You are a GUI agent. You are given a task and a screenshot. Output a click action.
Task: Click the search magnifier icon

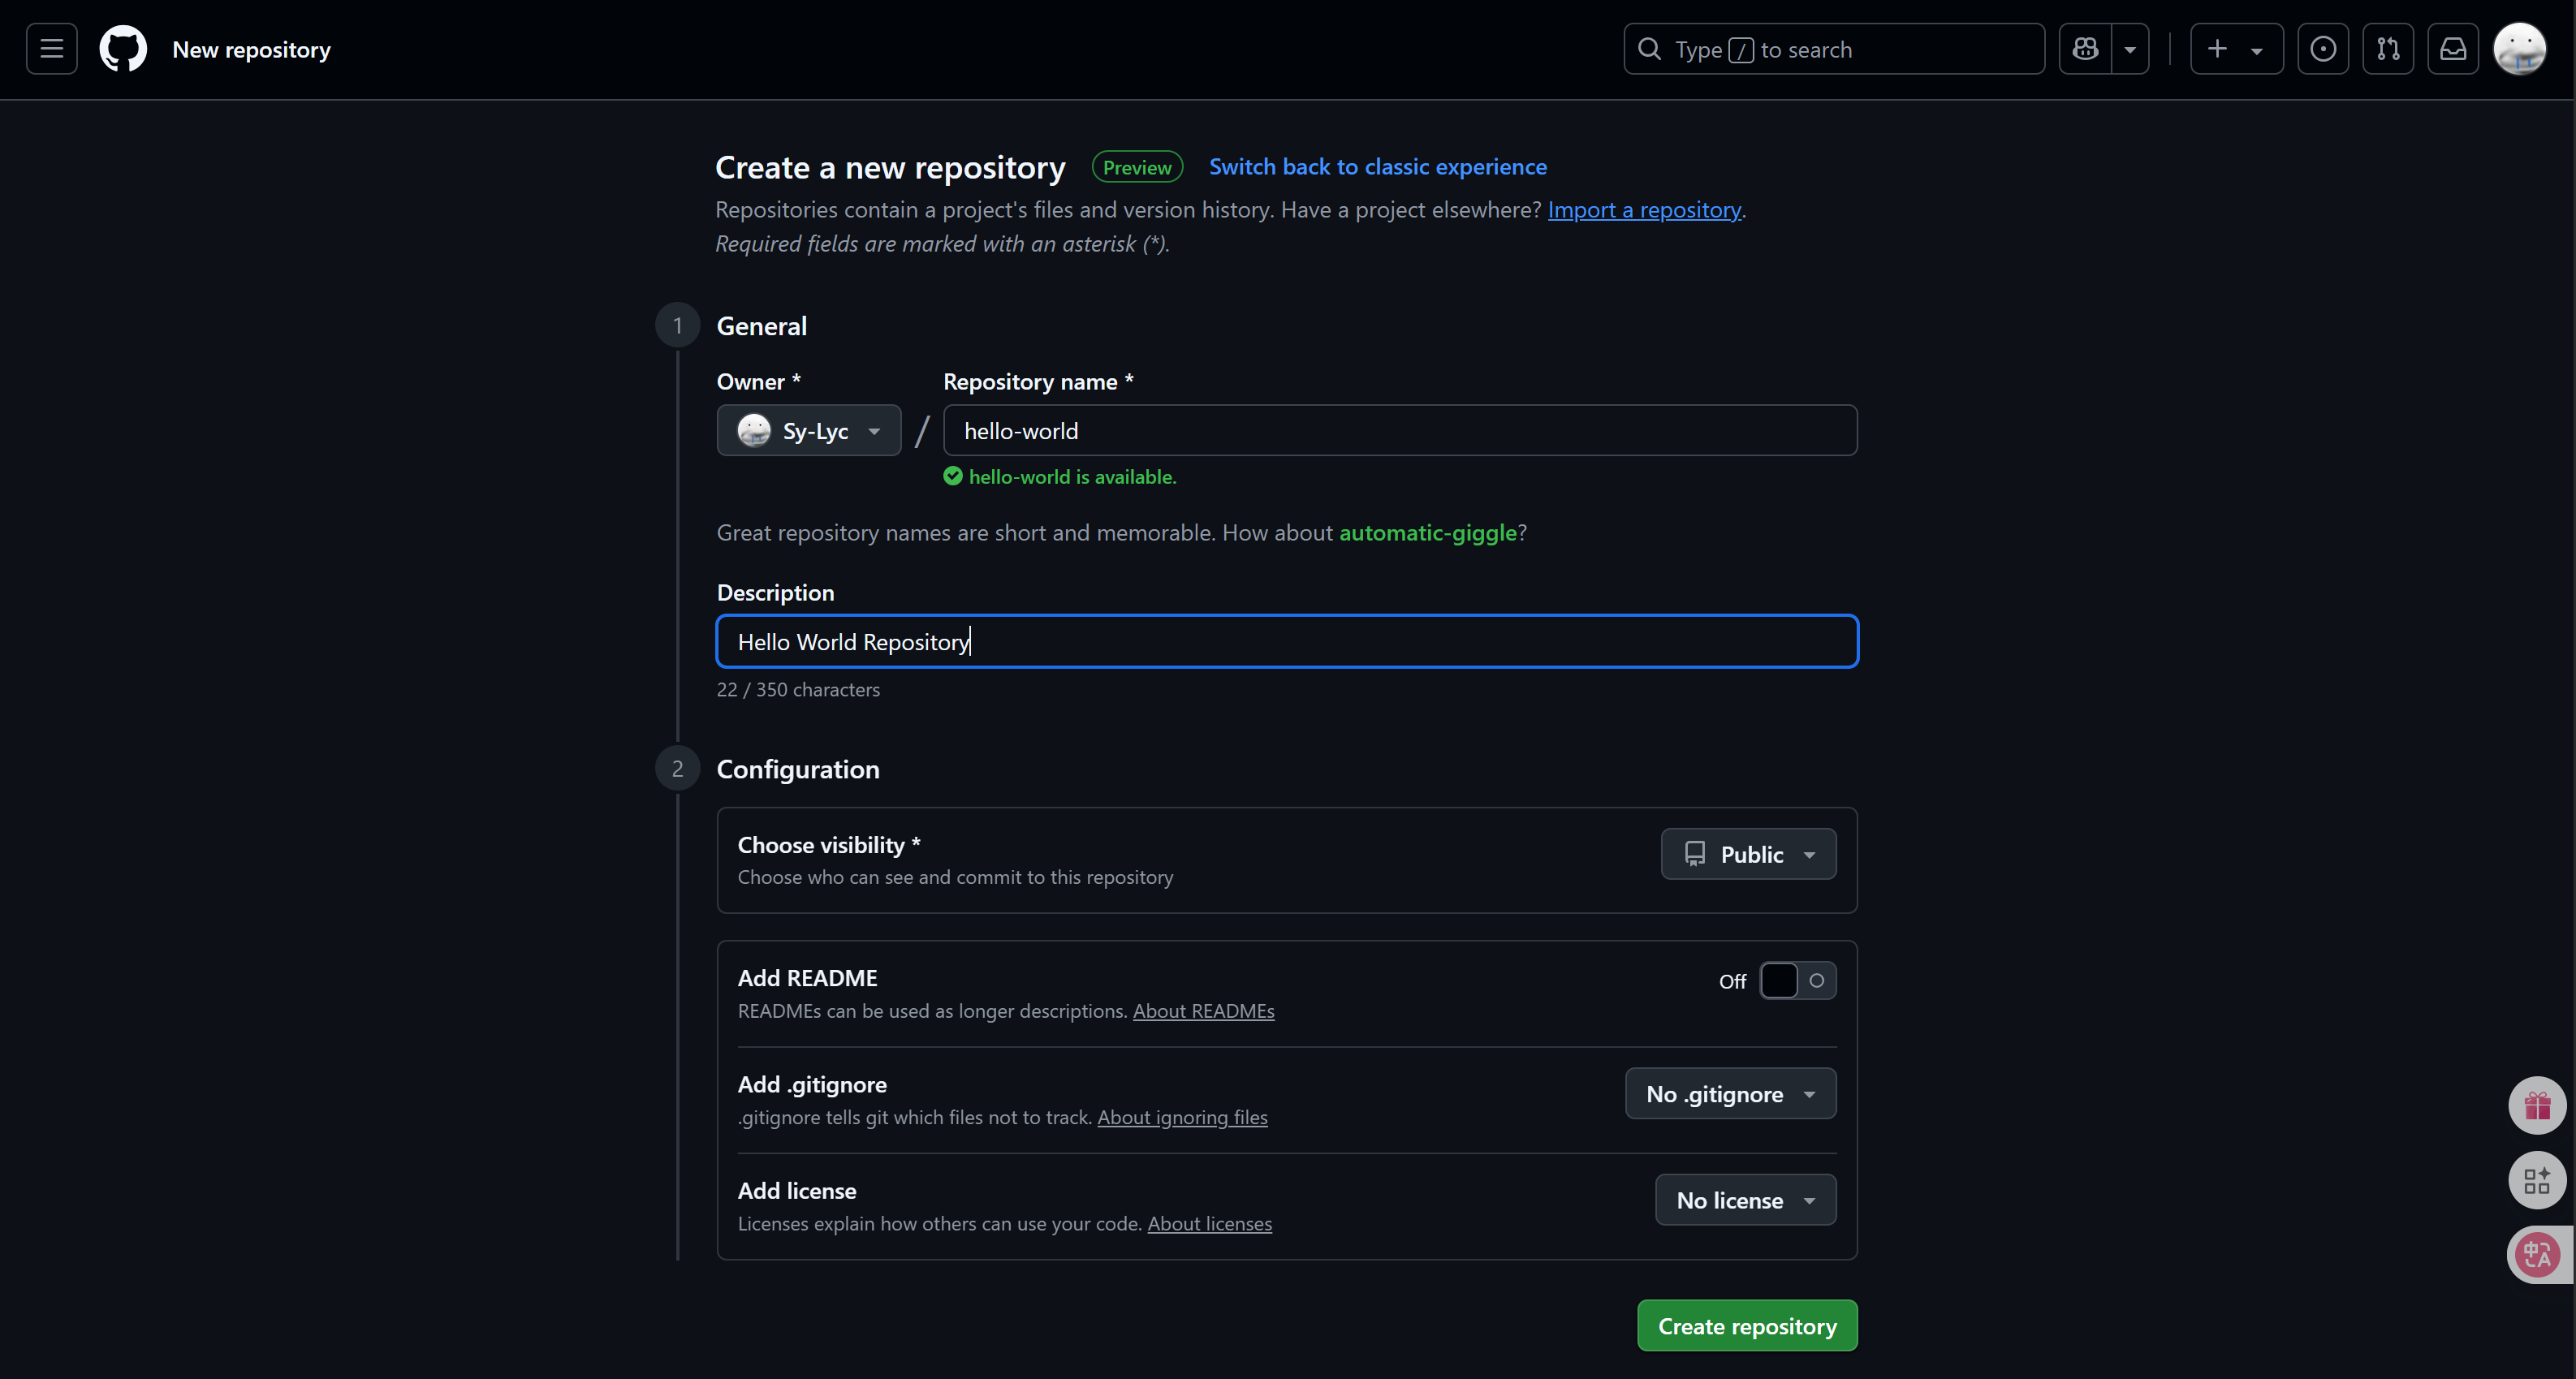click(1650, 49)
